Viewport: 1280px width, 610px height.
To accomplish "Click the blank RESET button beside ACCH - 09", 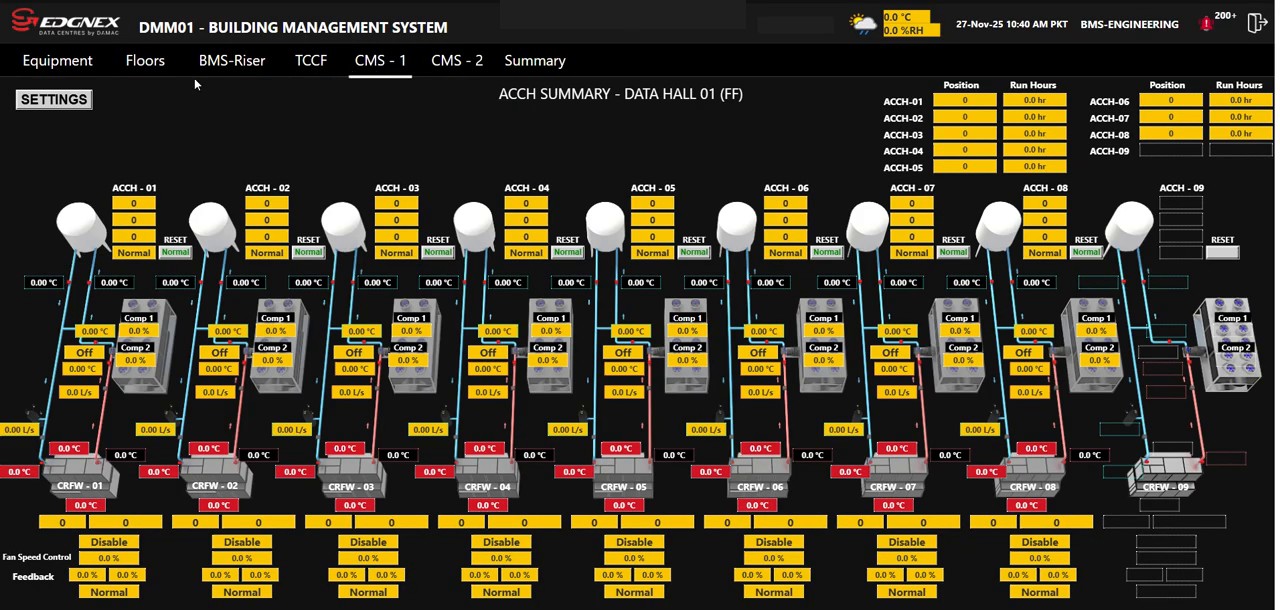I will 1222,252.
